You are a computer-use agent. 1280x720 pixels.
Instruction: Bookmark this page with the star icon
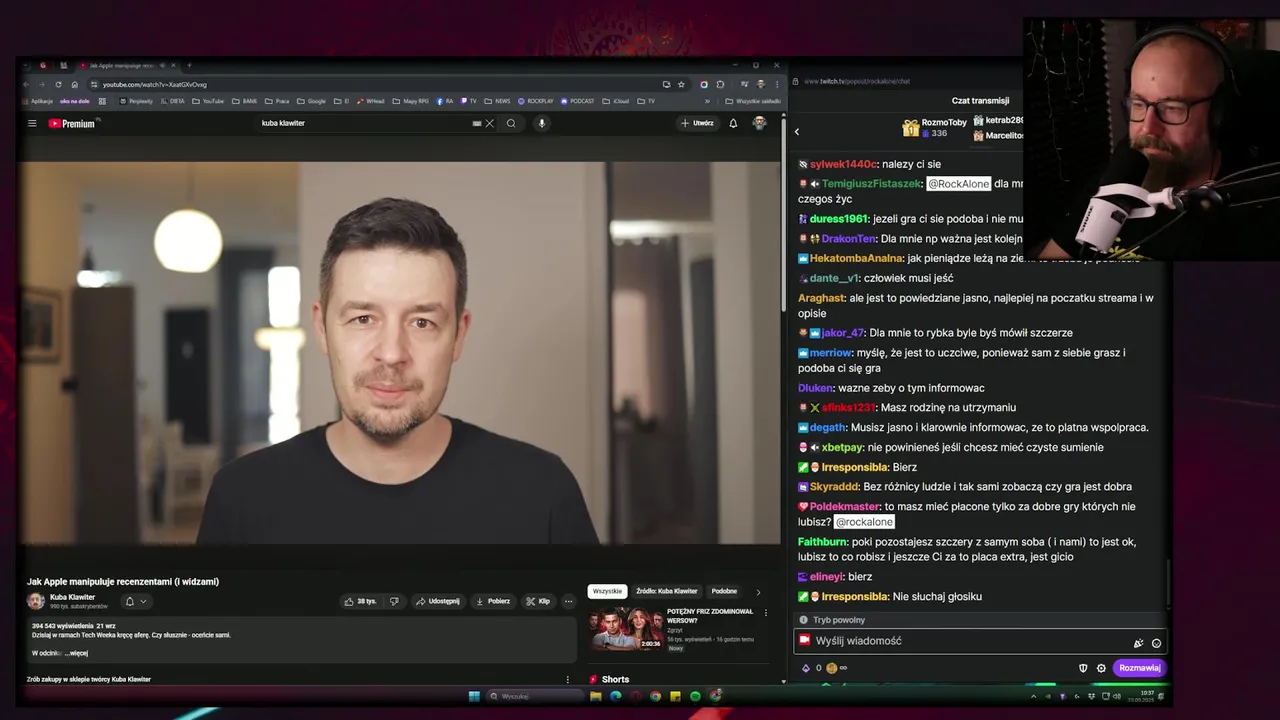682,84
